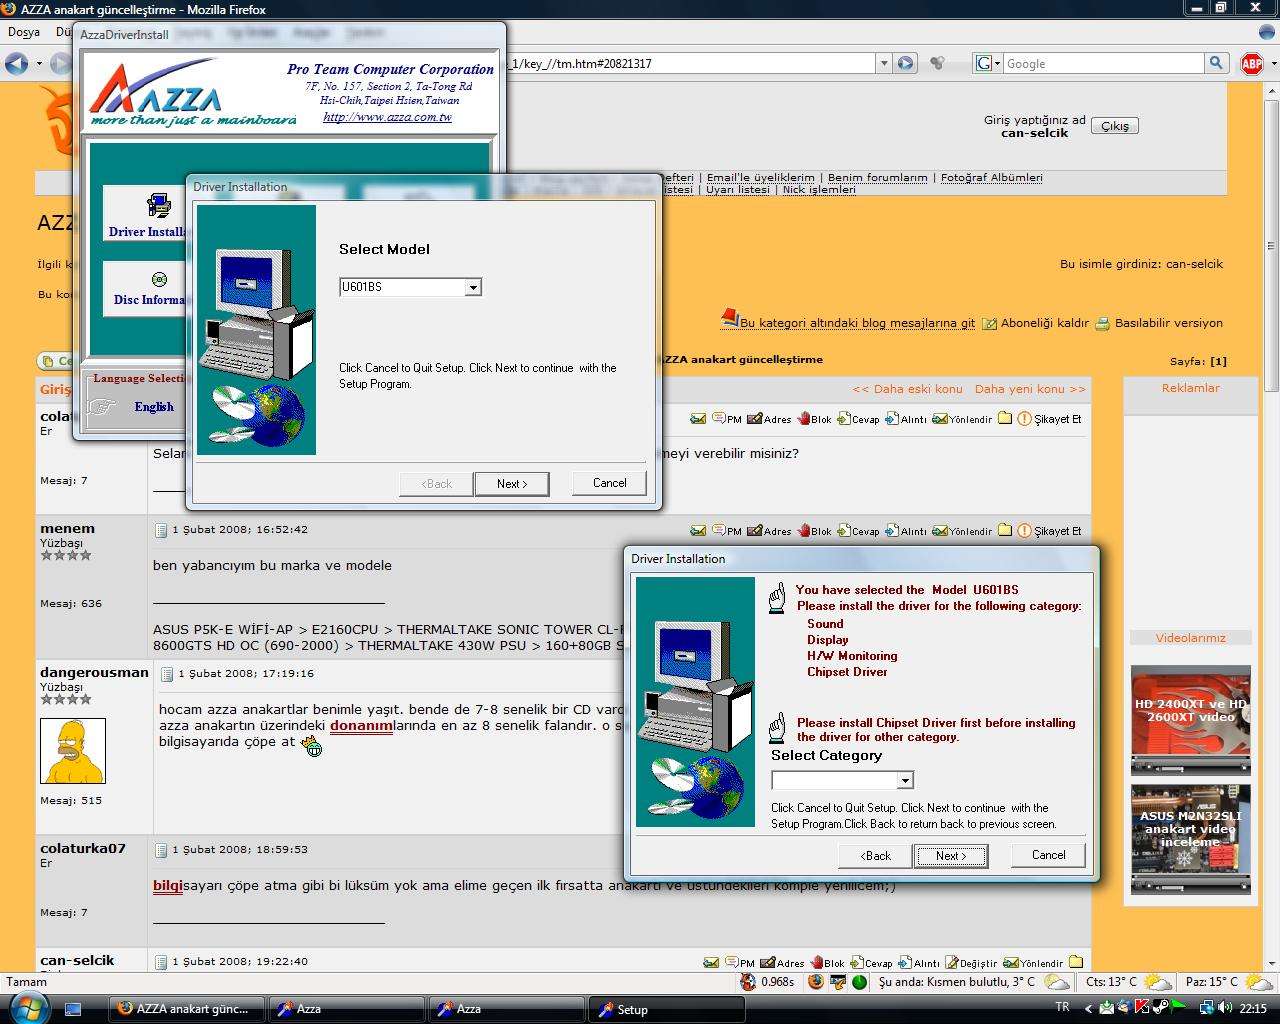Open the www.azza.com.tw link
Image resolution: width=1280 pixels, height=1024 pixels.
[x=387, y=117]
